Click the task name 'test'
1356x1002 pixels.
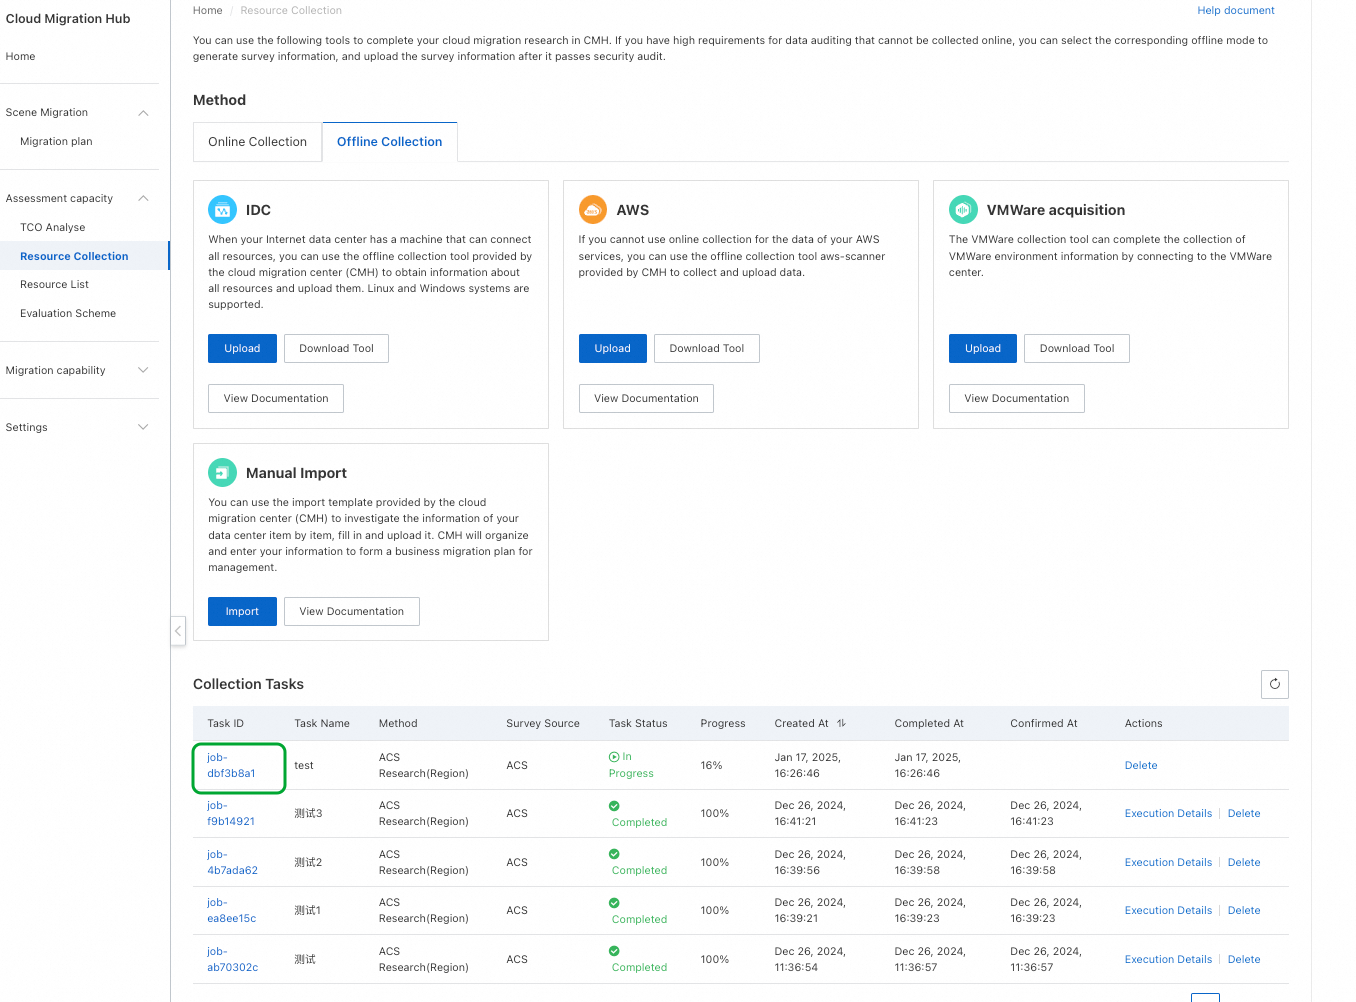[304, 766]
